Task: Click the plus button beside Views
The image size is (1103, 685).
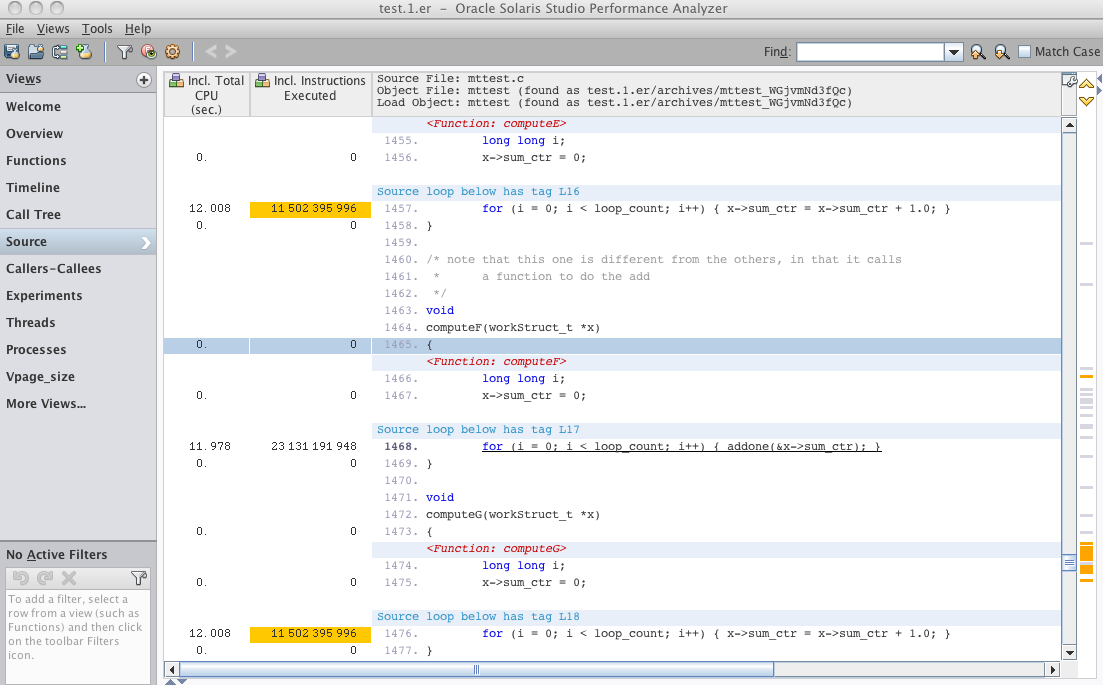Action: point(143,80)
